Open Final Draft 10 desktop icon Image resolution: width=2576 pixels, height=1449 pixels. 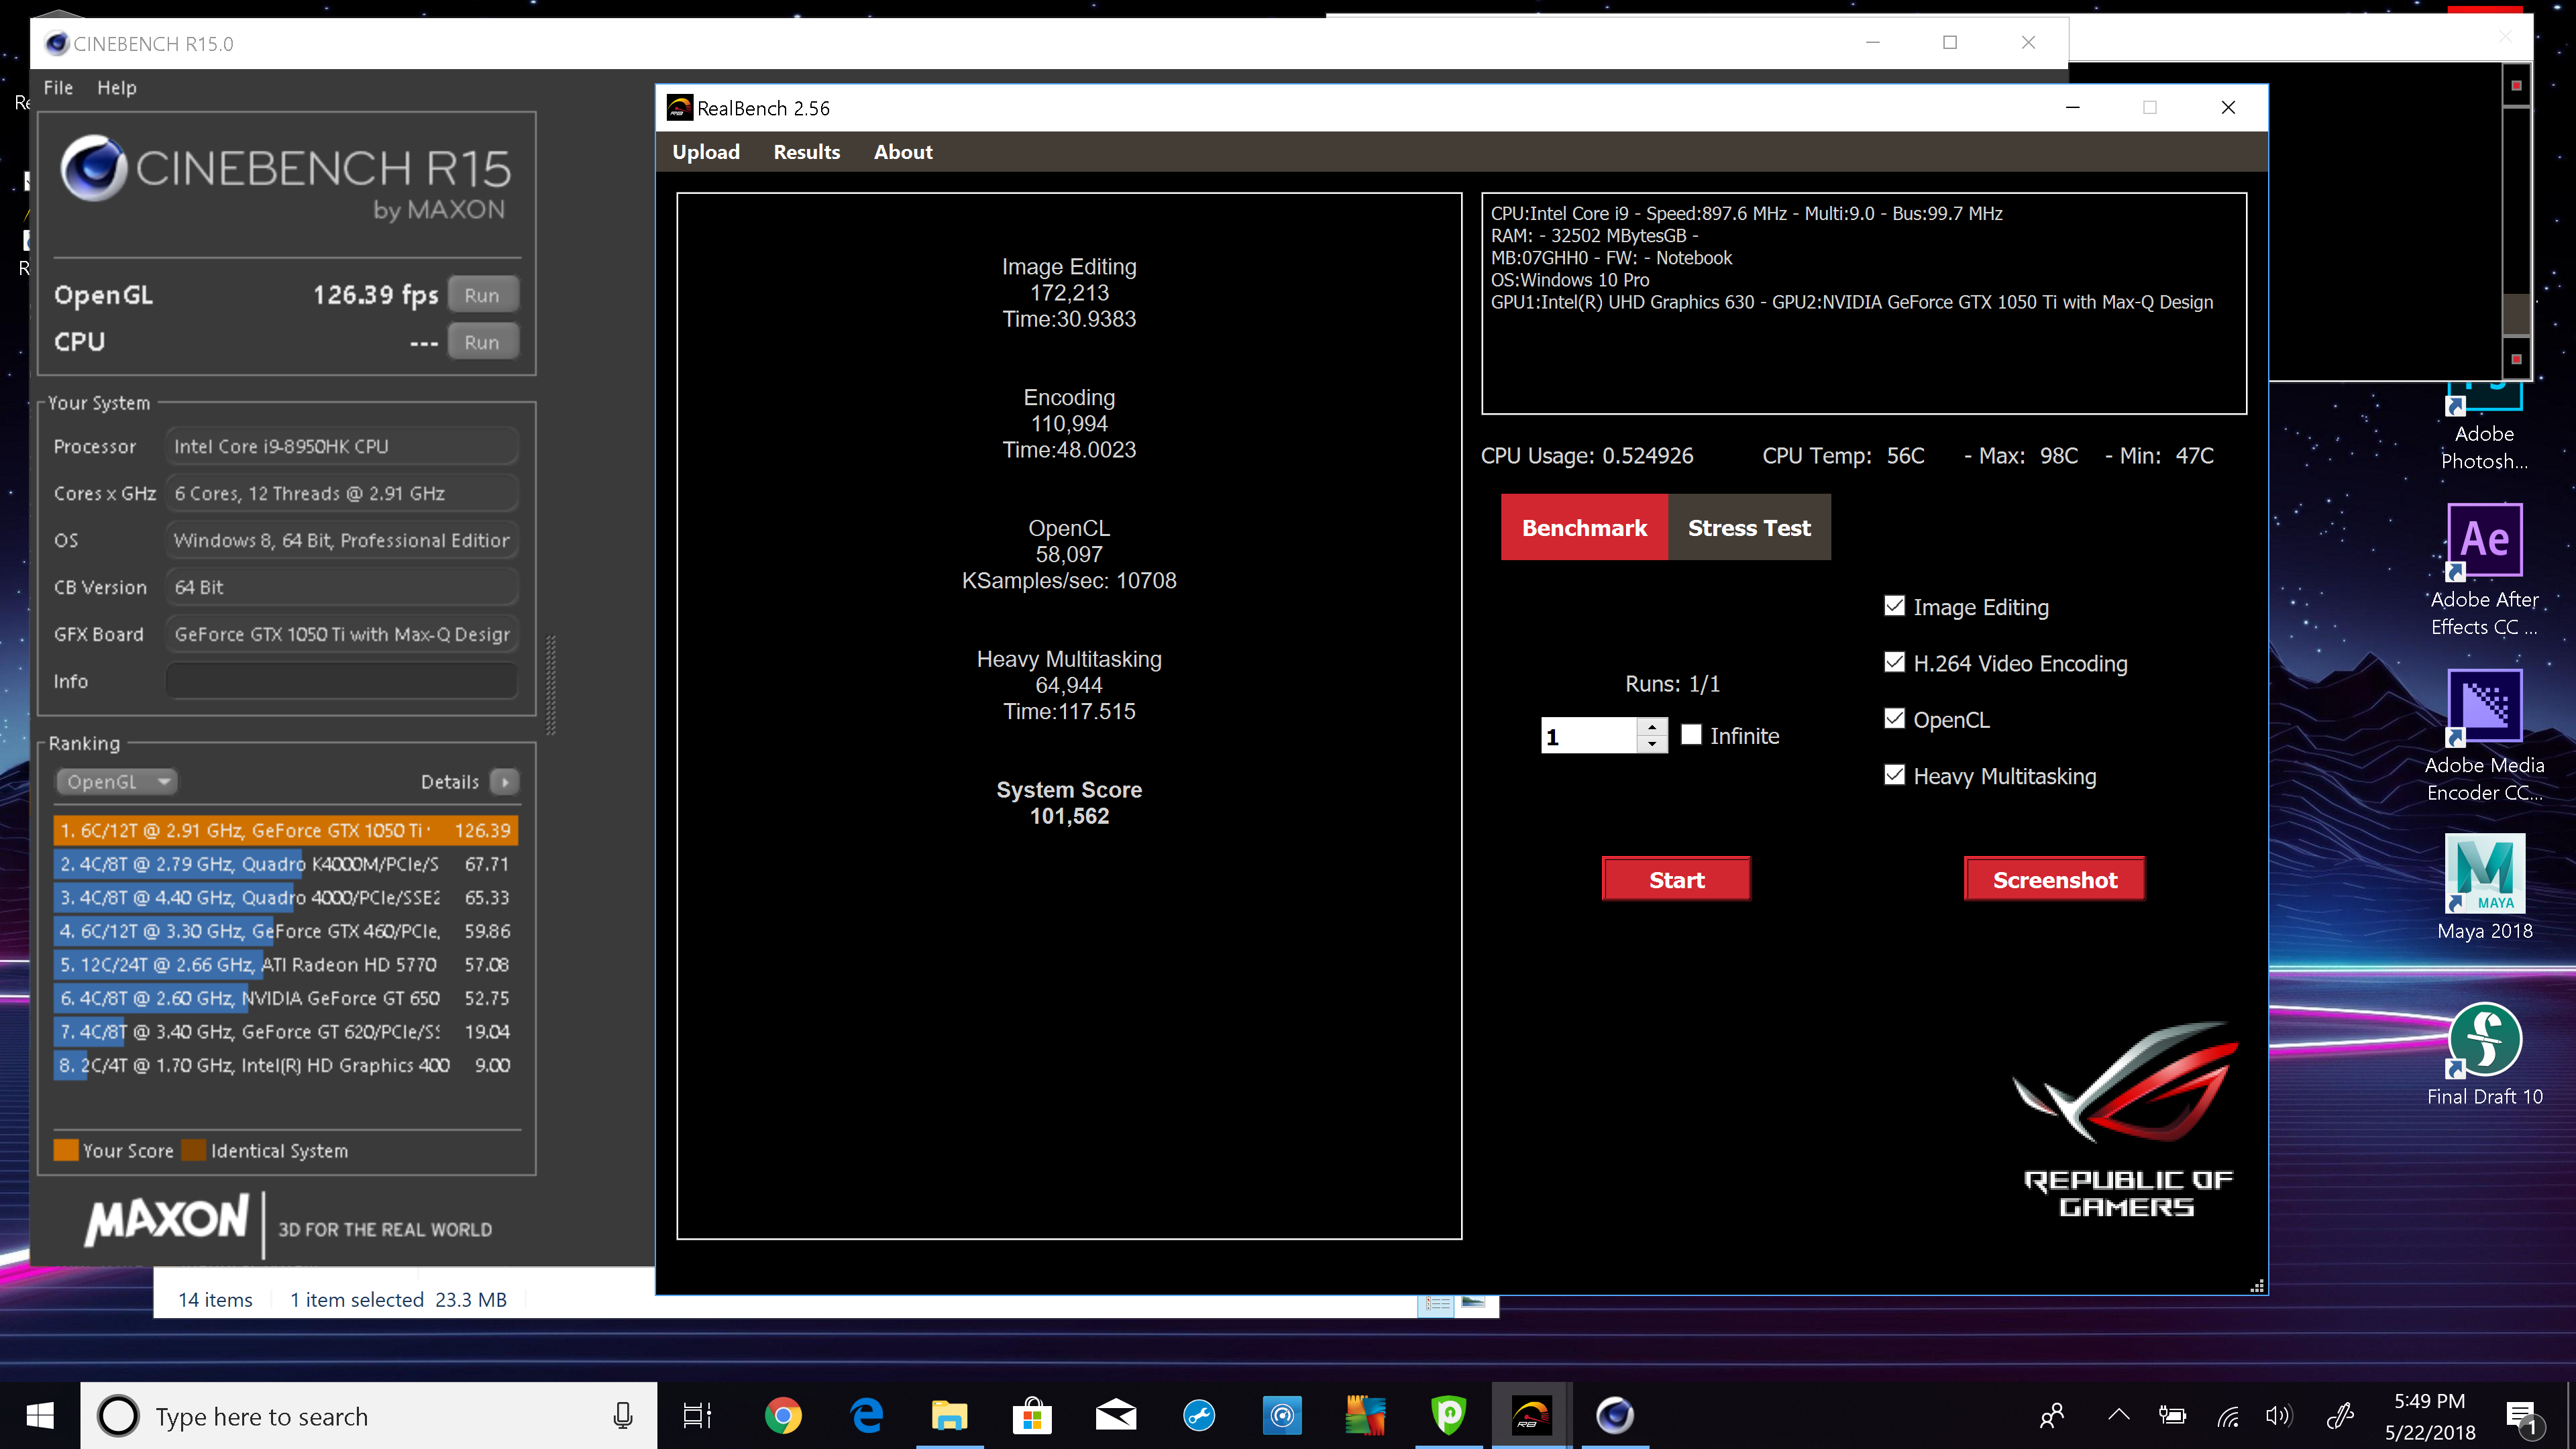2484,1053
